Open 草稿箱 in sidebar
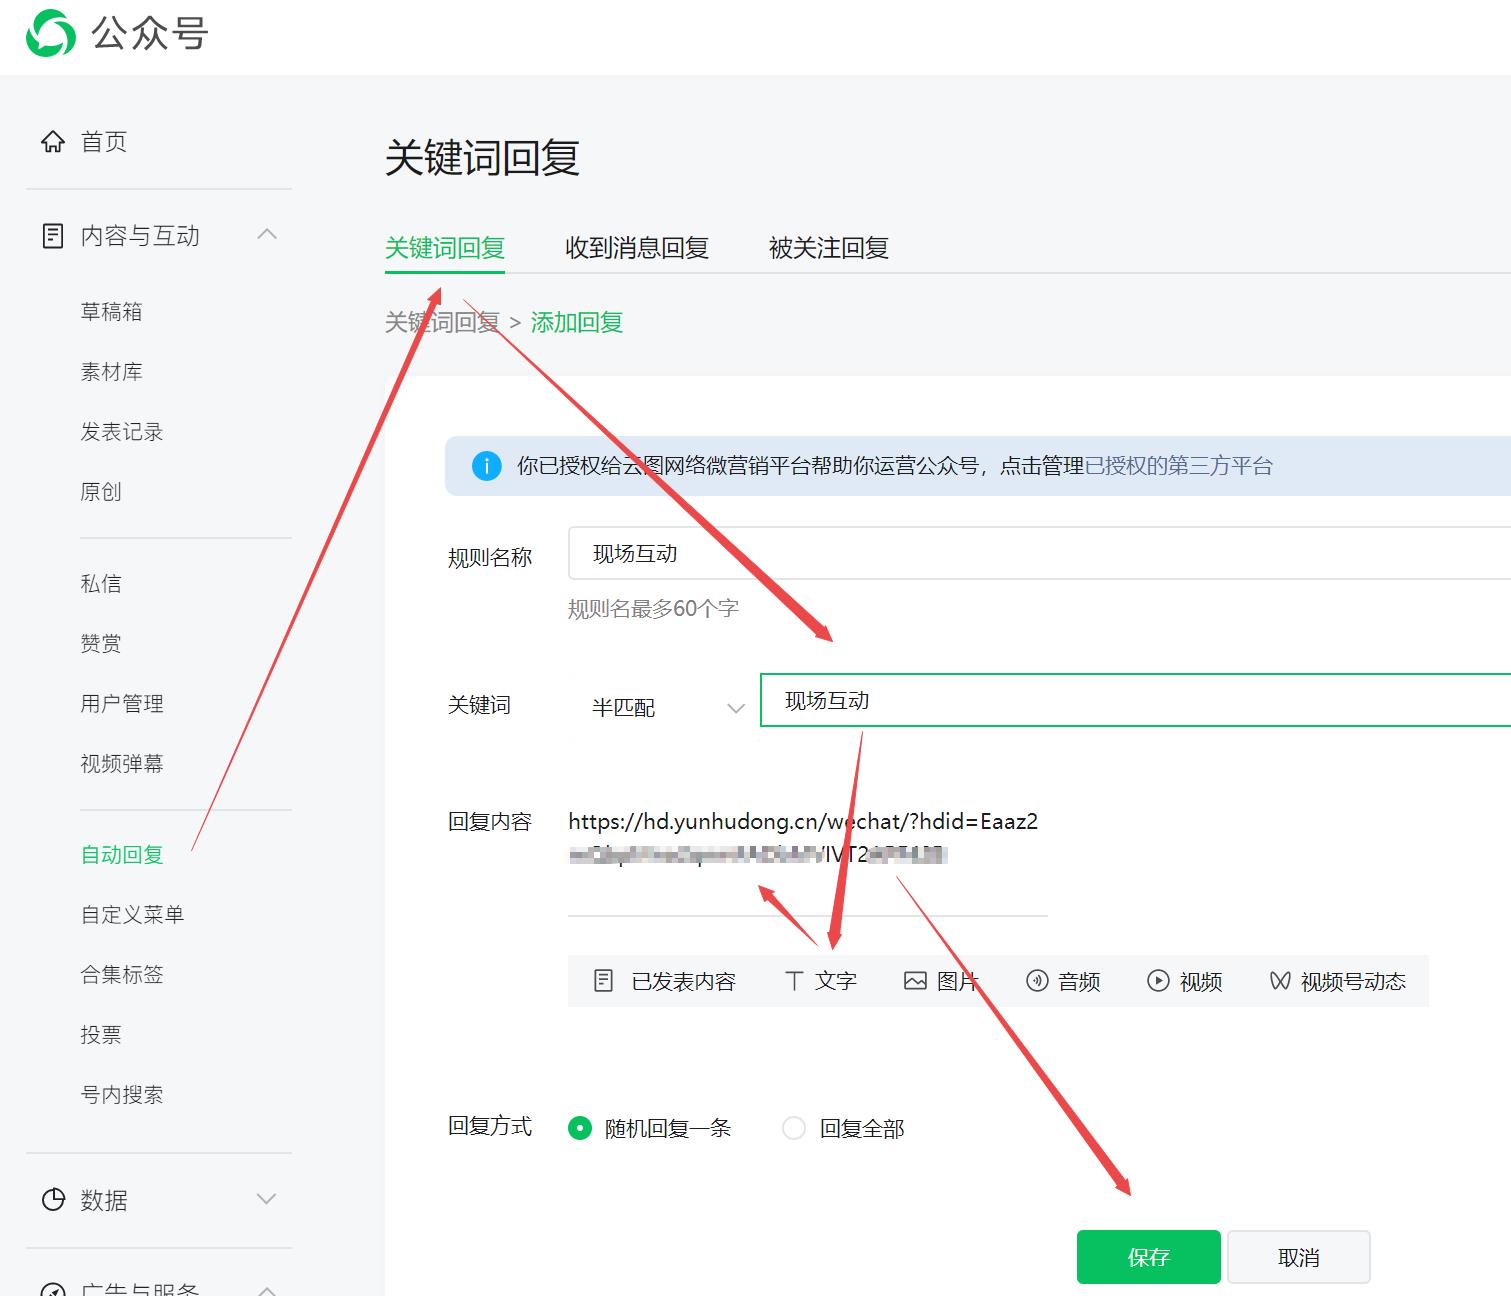This screenshot has height=1296, width=1511. (x=111, y=312)
